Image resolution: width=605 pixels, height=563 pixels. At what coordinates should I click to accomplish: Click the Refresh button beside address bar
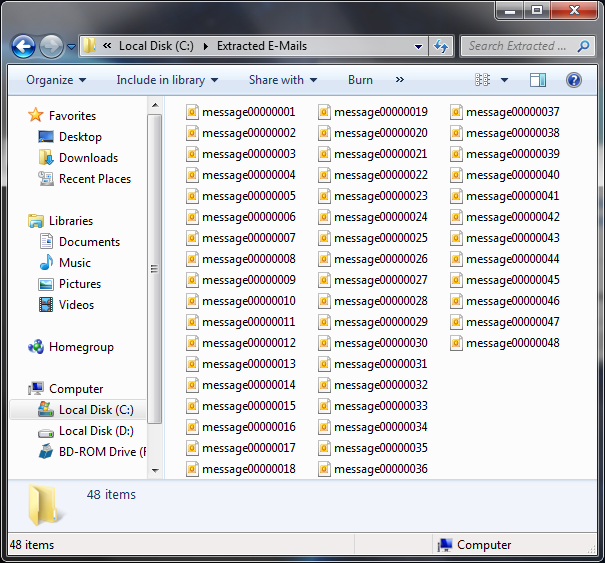click(x=441, y=46)
